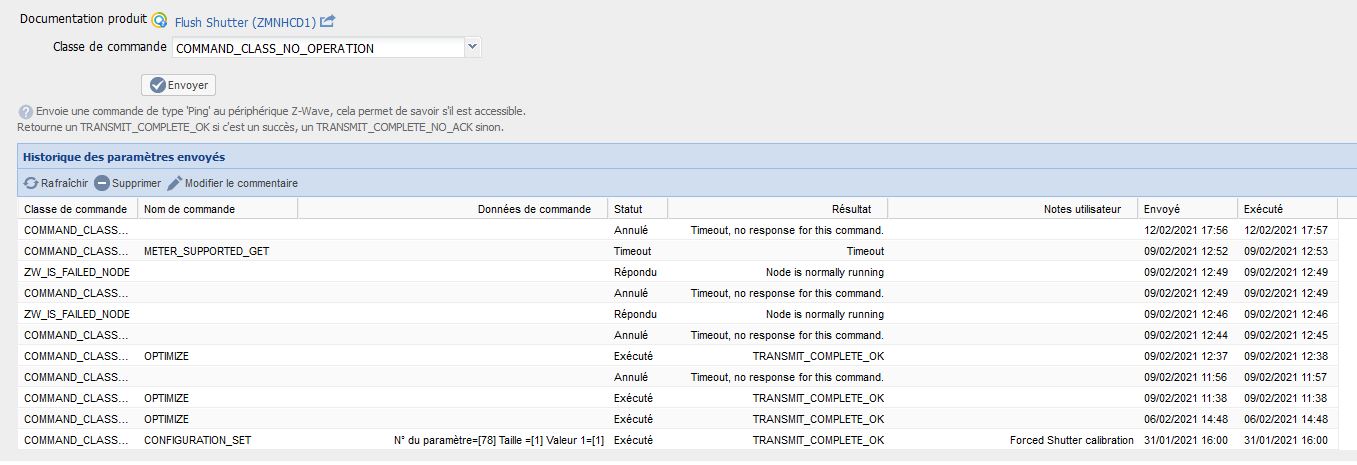This screenshot has width=1357, height=465.
Task: Sort by Classe de commande column header
Action: point(76,209)
